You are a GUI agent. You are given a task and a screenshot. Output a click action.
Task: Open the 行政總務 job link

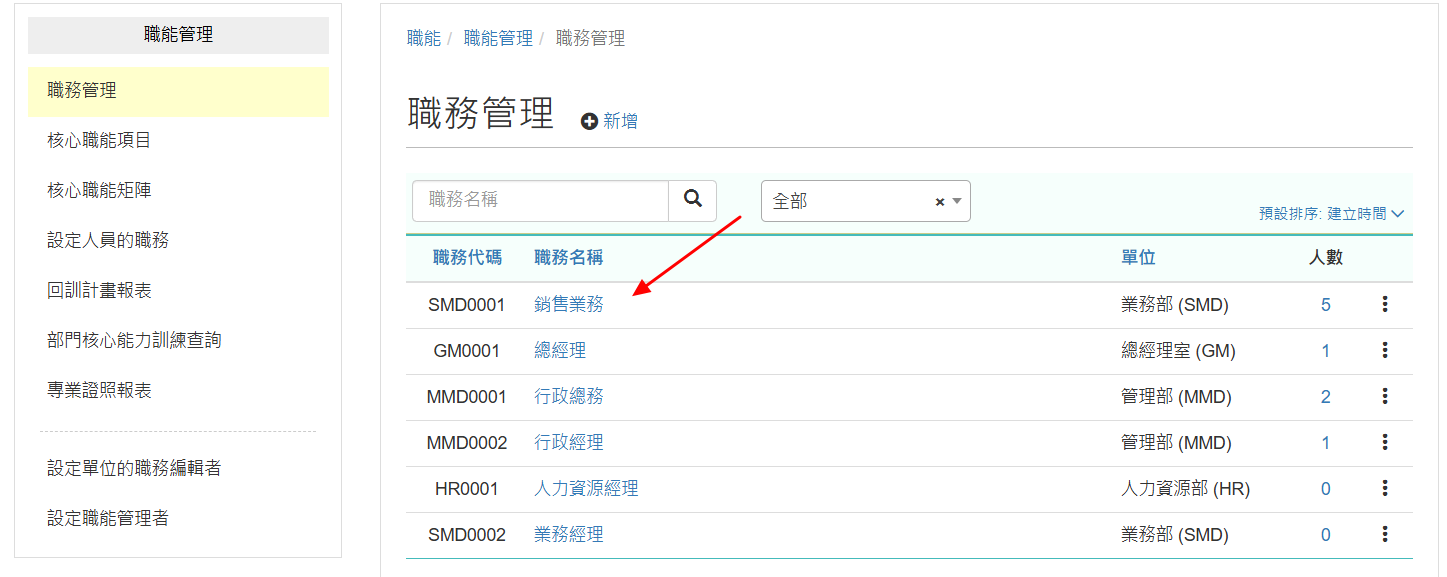[x=569, y=397]
